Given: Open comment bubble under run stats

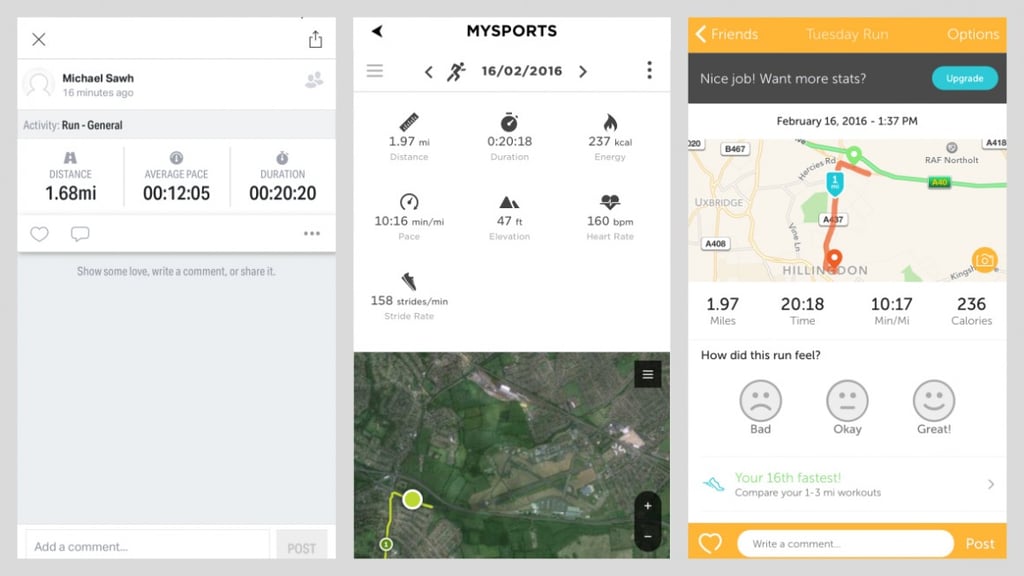Looking at the screenshot, I should [x=80, y=234].
